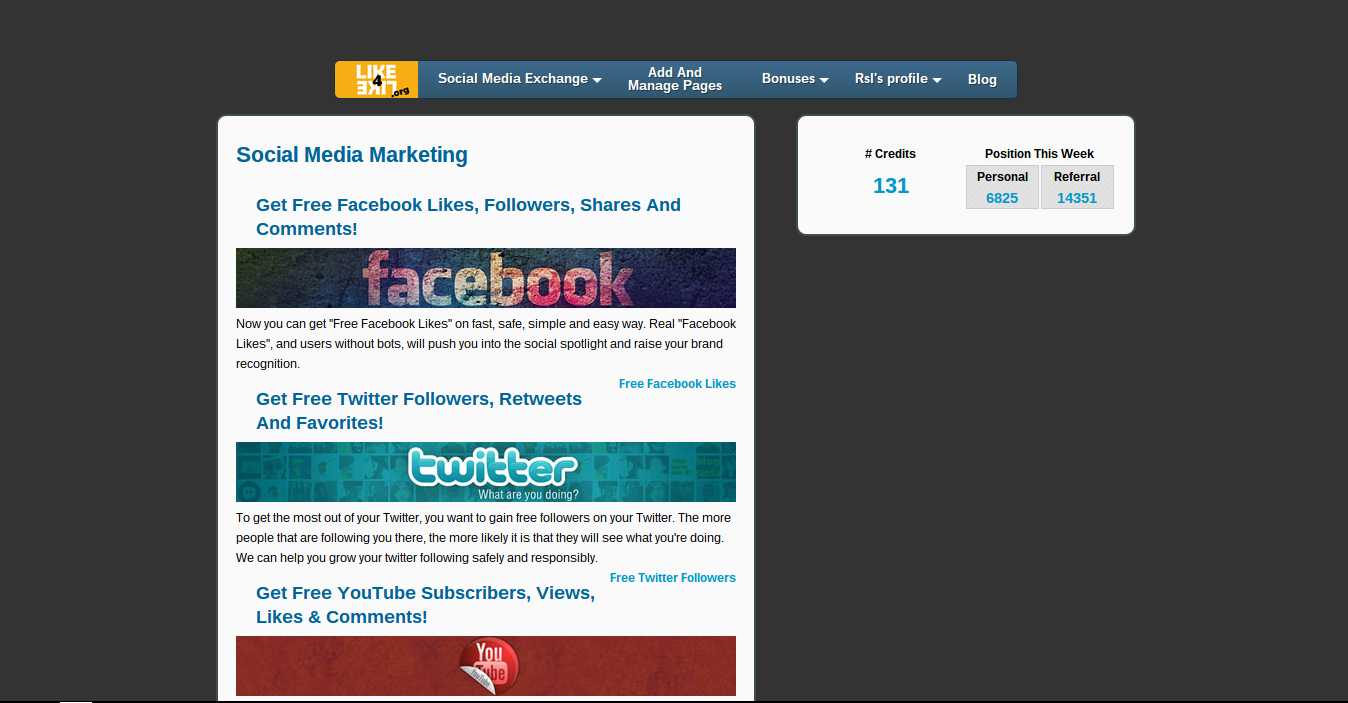Click the Personal column header
This screenshot has width=1348, height=703.
click(x=1002, y=177)
